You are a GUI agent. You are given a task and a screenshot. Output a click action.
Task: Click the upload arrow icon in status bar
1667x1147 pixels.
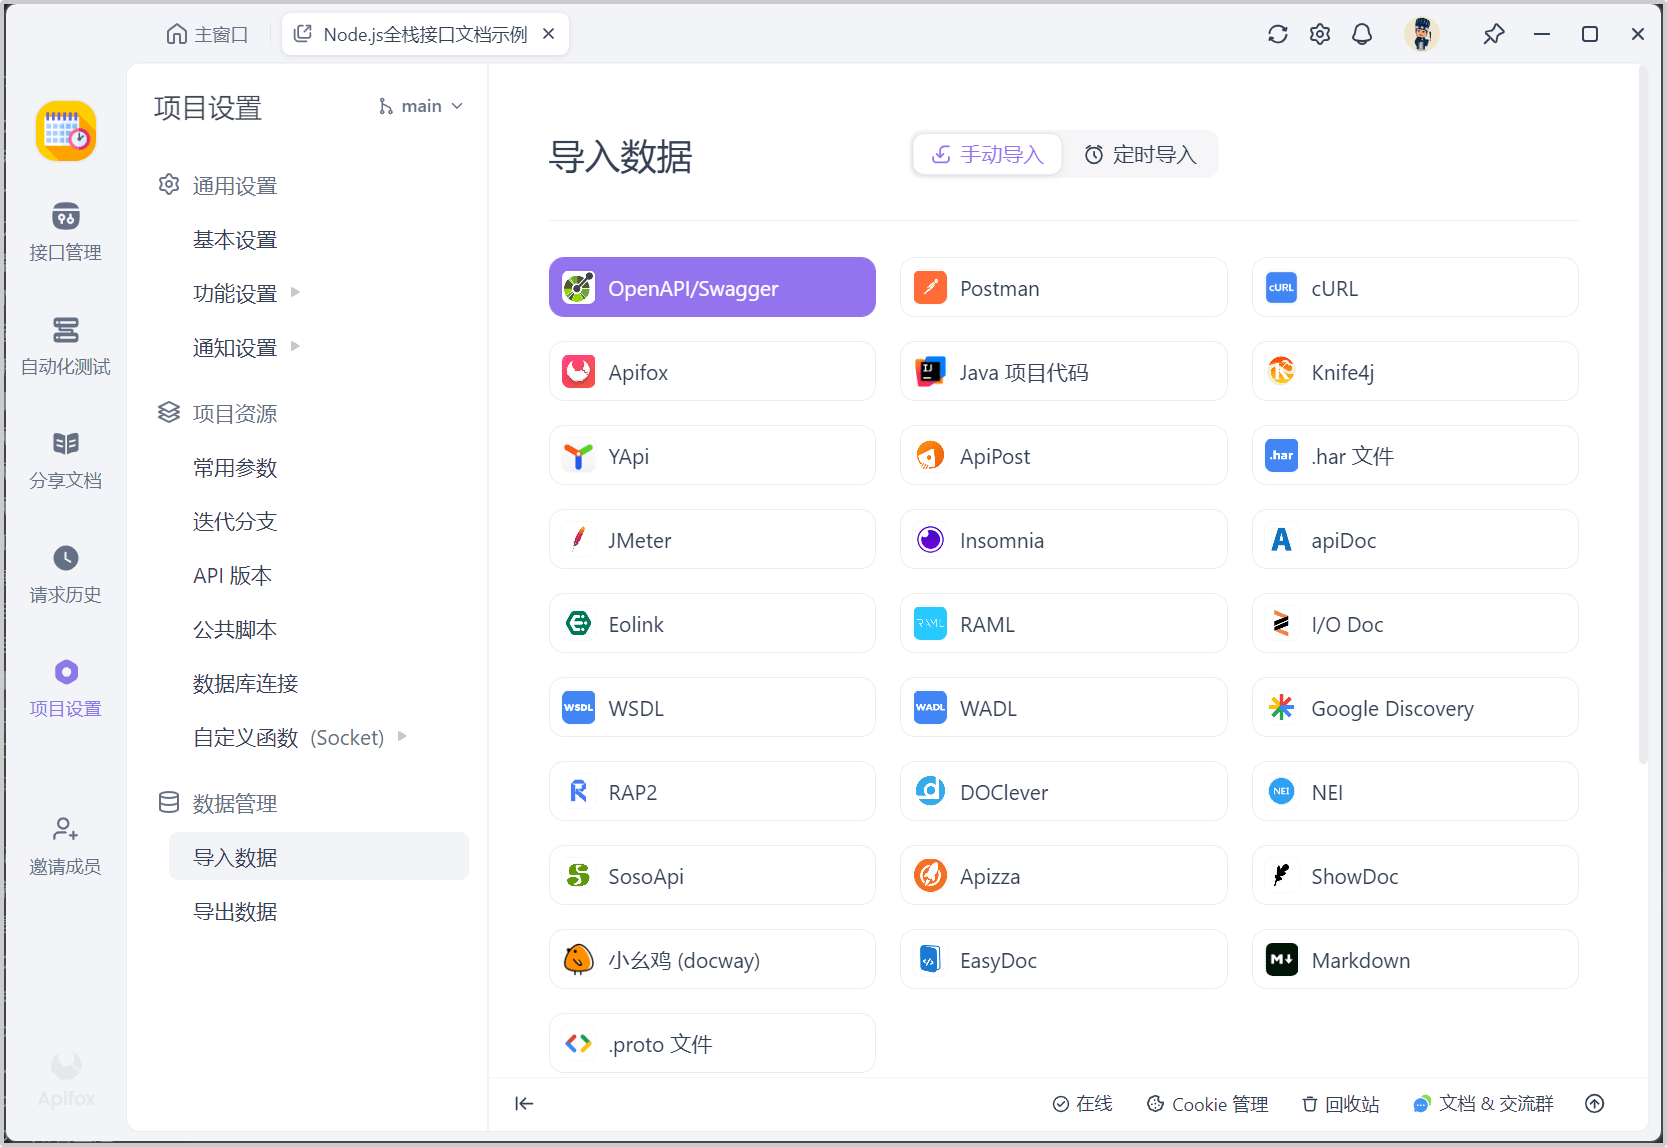[1595, 1103]
